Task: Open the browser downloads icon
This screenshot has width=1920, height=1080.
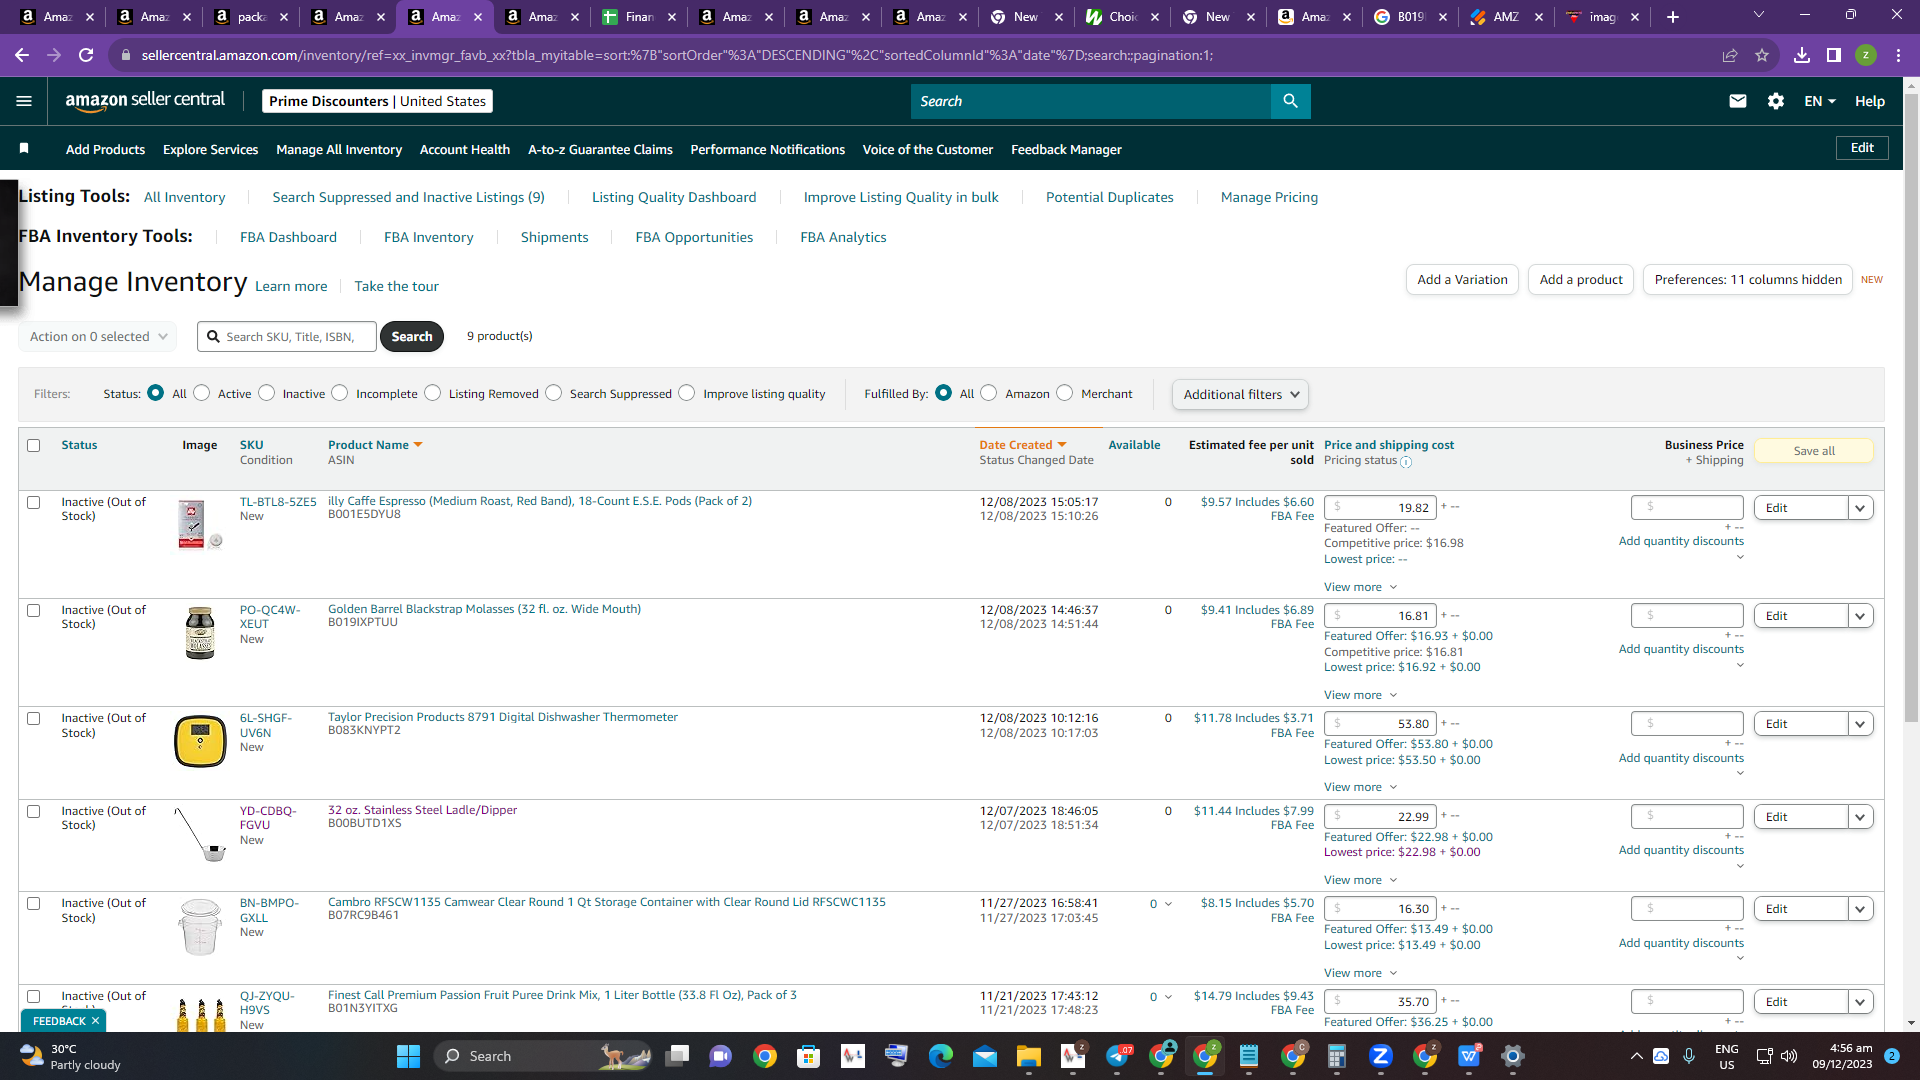Action: coord(1802,55)
